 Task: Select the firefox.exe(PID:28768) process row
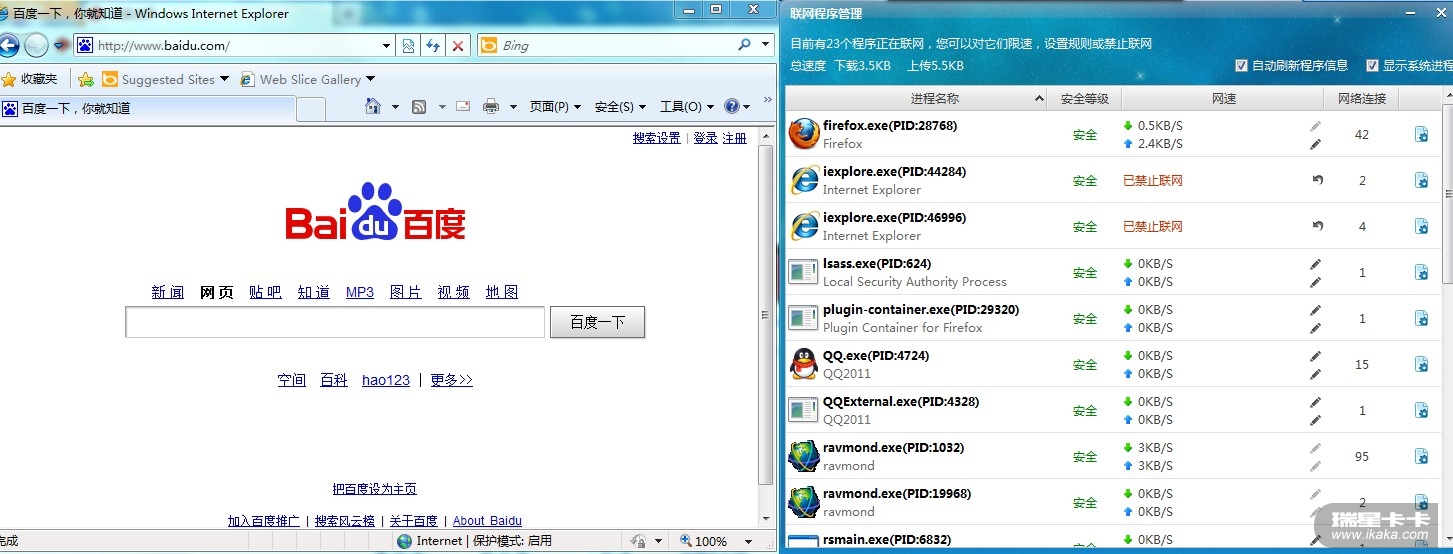pyautogui.click(x=1113, y=134)
